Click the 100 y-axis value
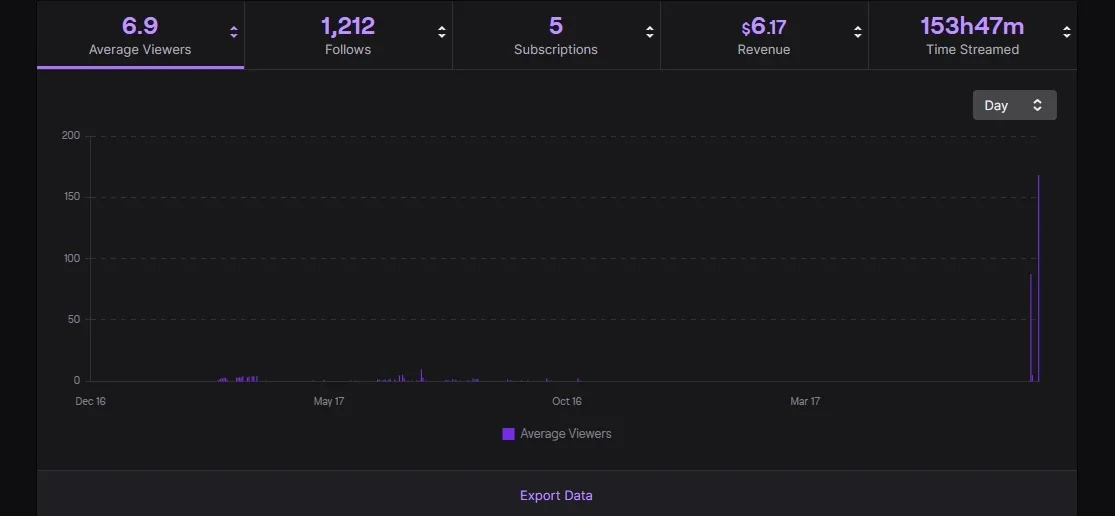Viewport: 1115px width, 516px height. click(71, 258)
